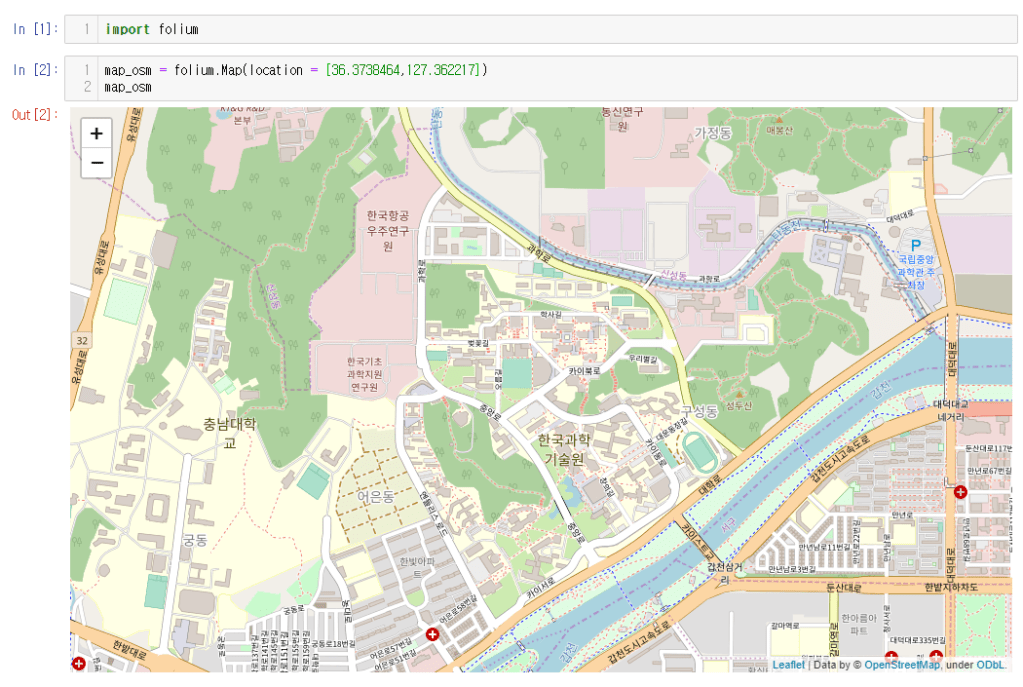Select the hospital marker by 대덕대교 네거리
Viewport: 1023px width, 687px height.
pos(961,492)
